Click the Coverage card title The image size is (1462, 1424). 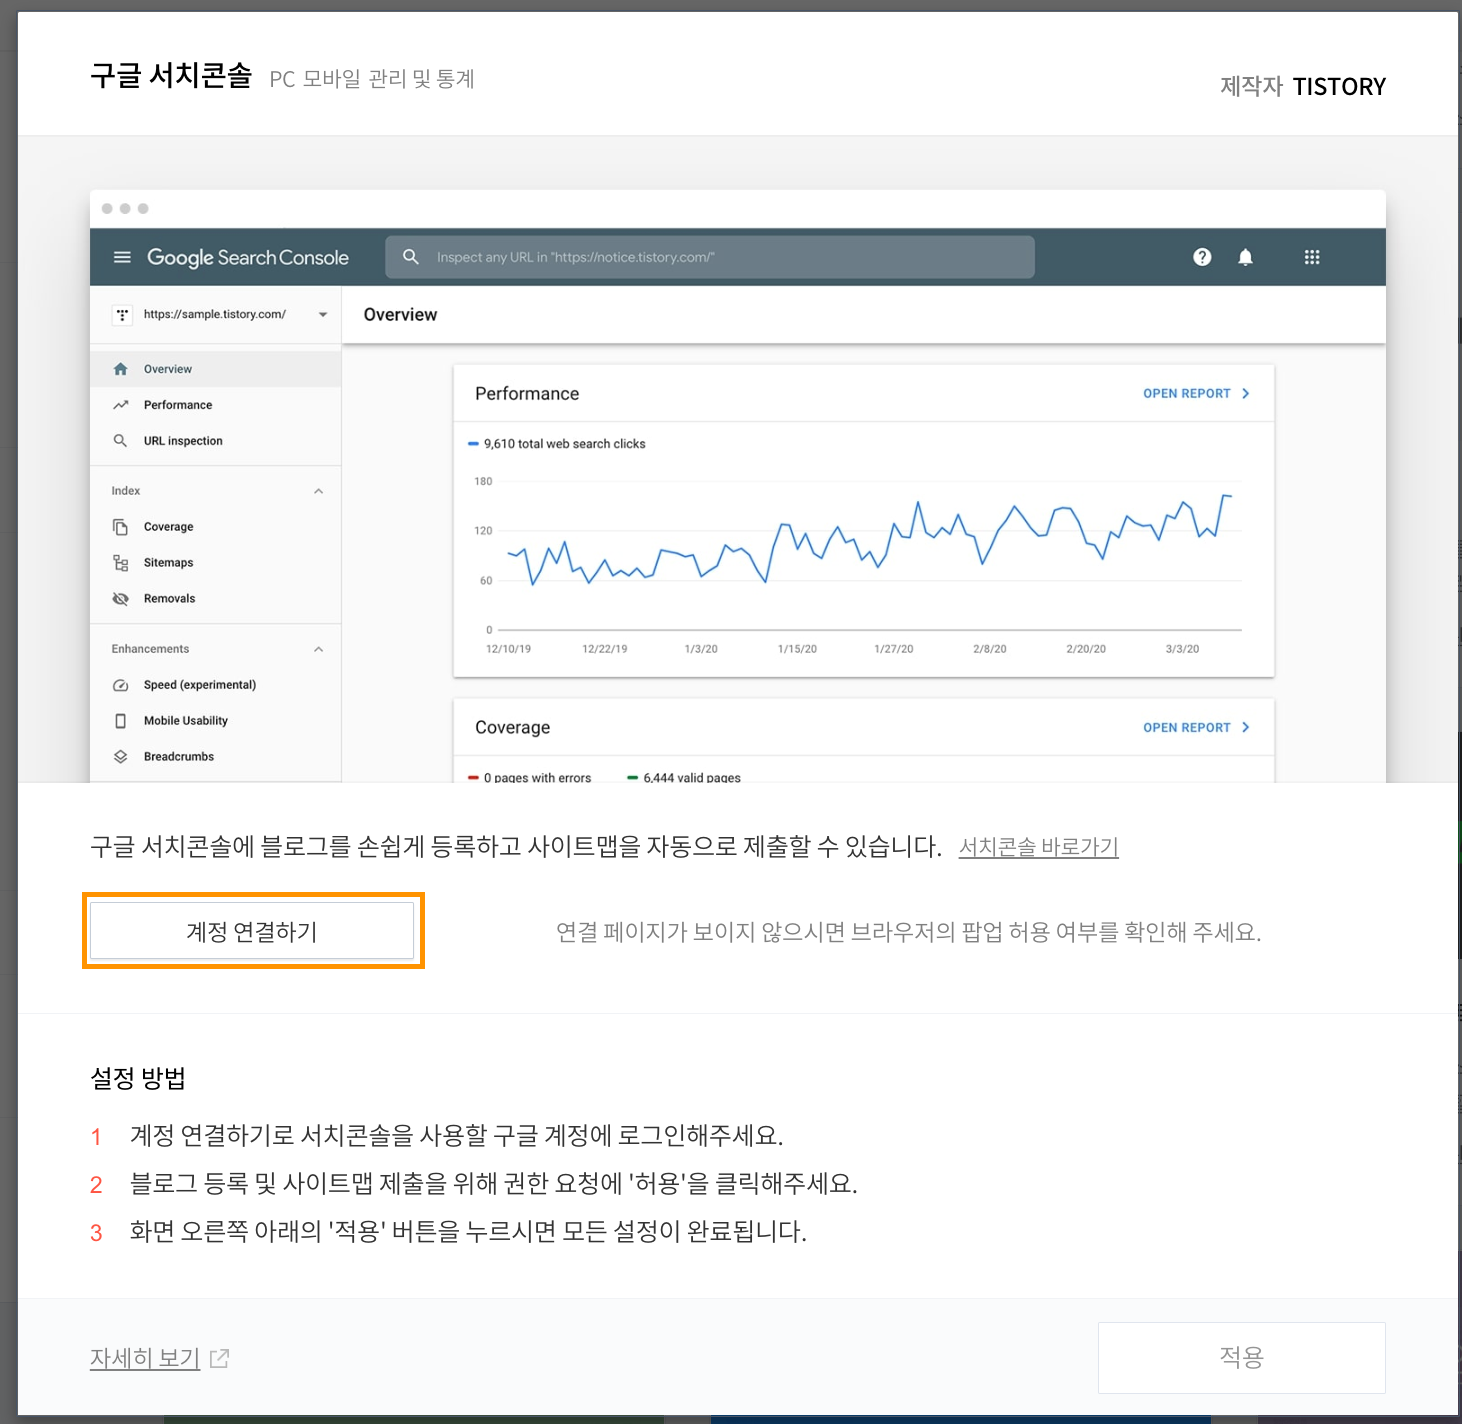tap(512, 728)
